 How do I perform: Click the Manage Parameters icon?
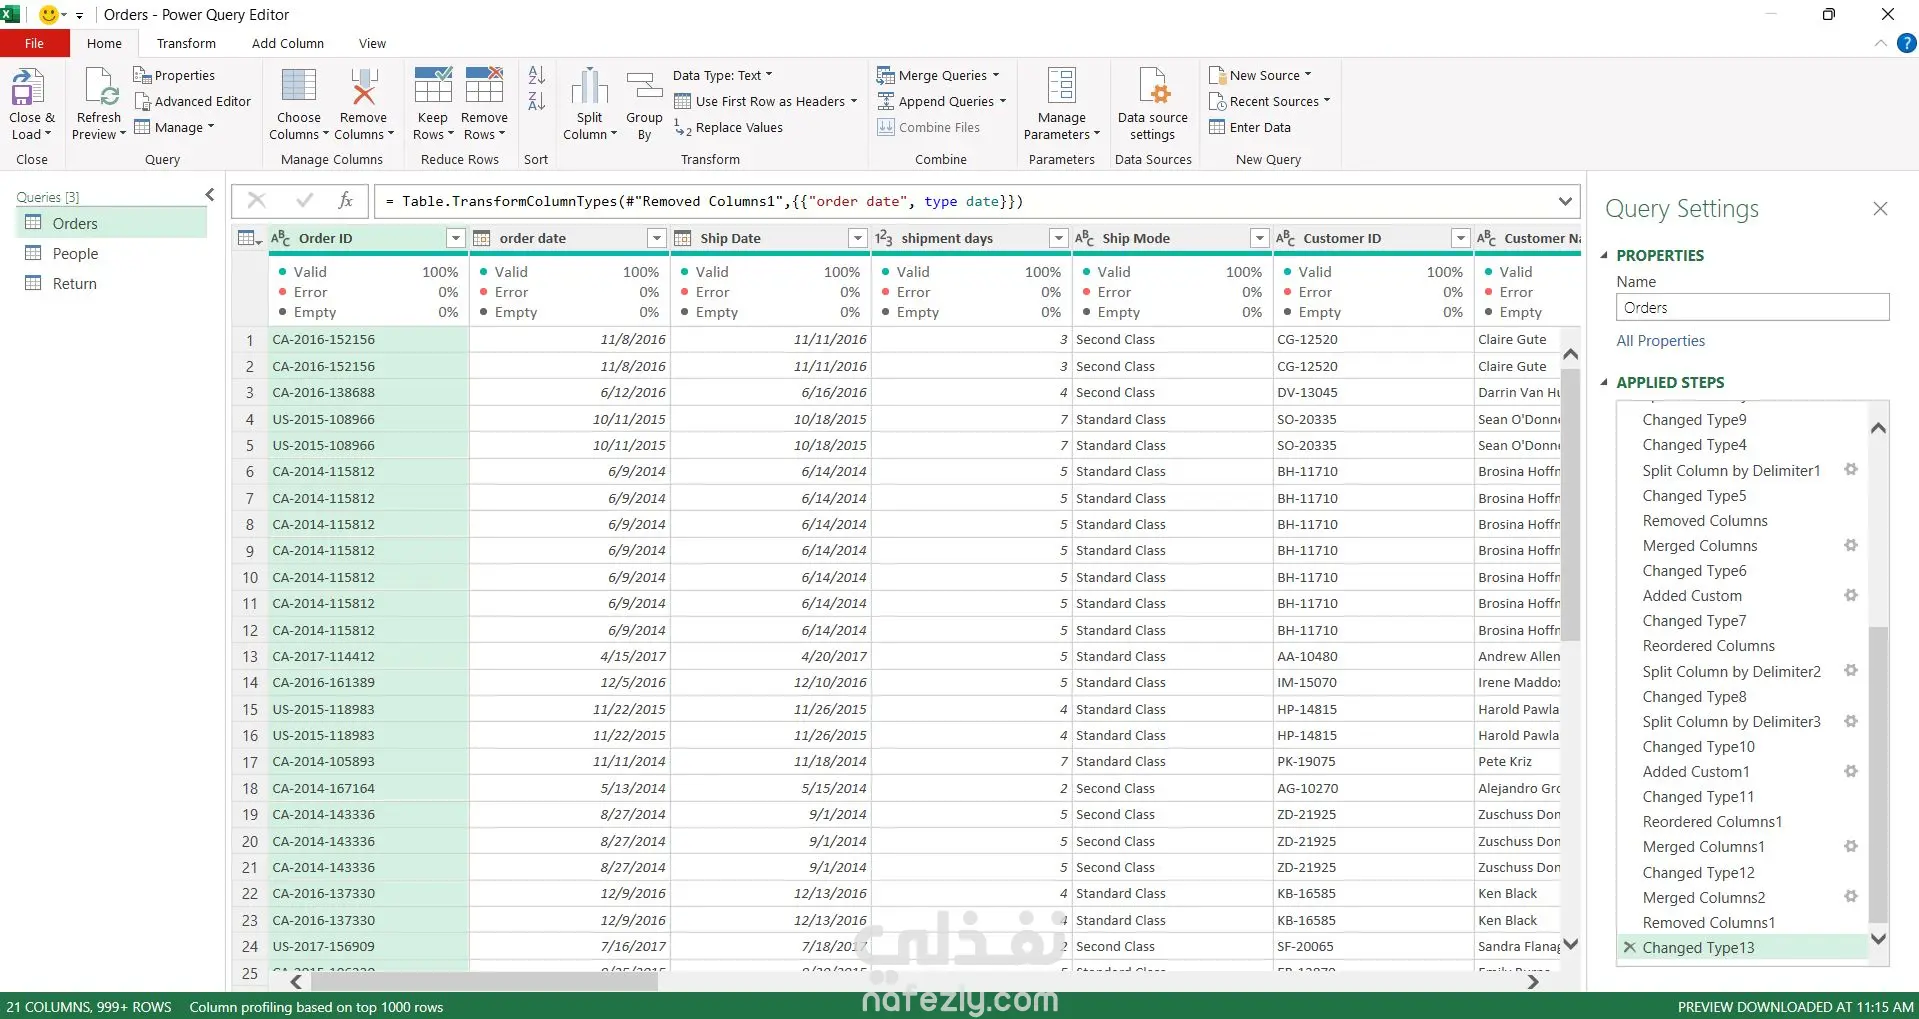pos(1062,87)
